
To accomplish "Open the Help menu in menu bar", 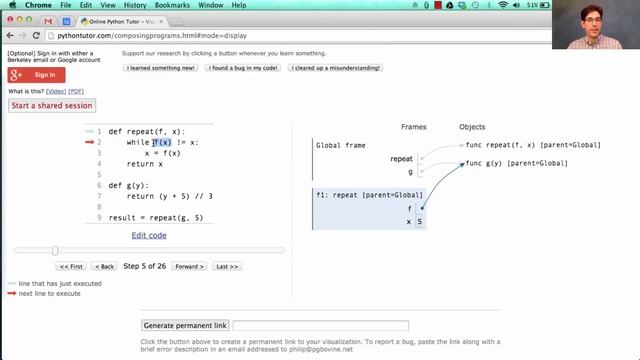I will pos(239,5).
